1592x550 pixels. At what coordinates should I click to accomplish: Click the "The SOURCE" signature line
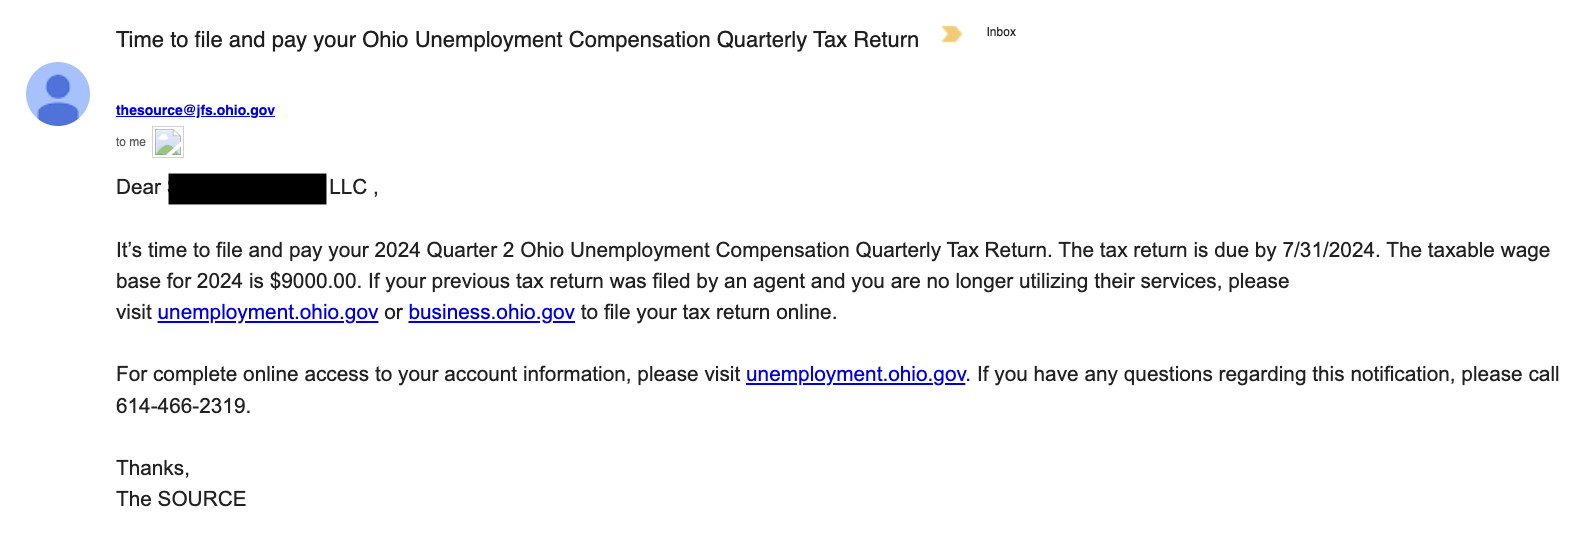click(181, 499)
